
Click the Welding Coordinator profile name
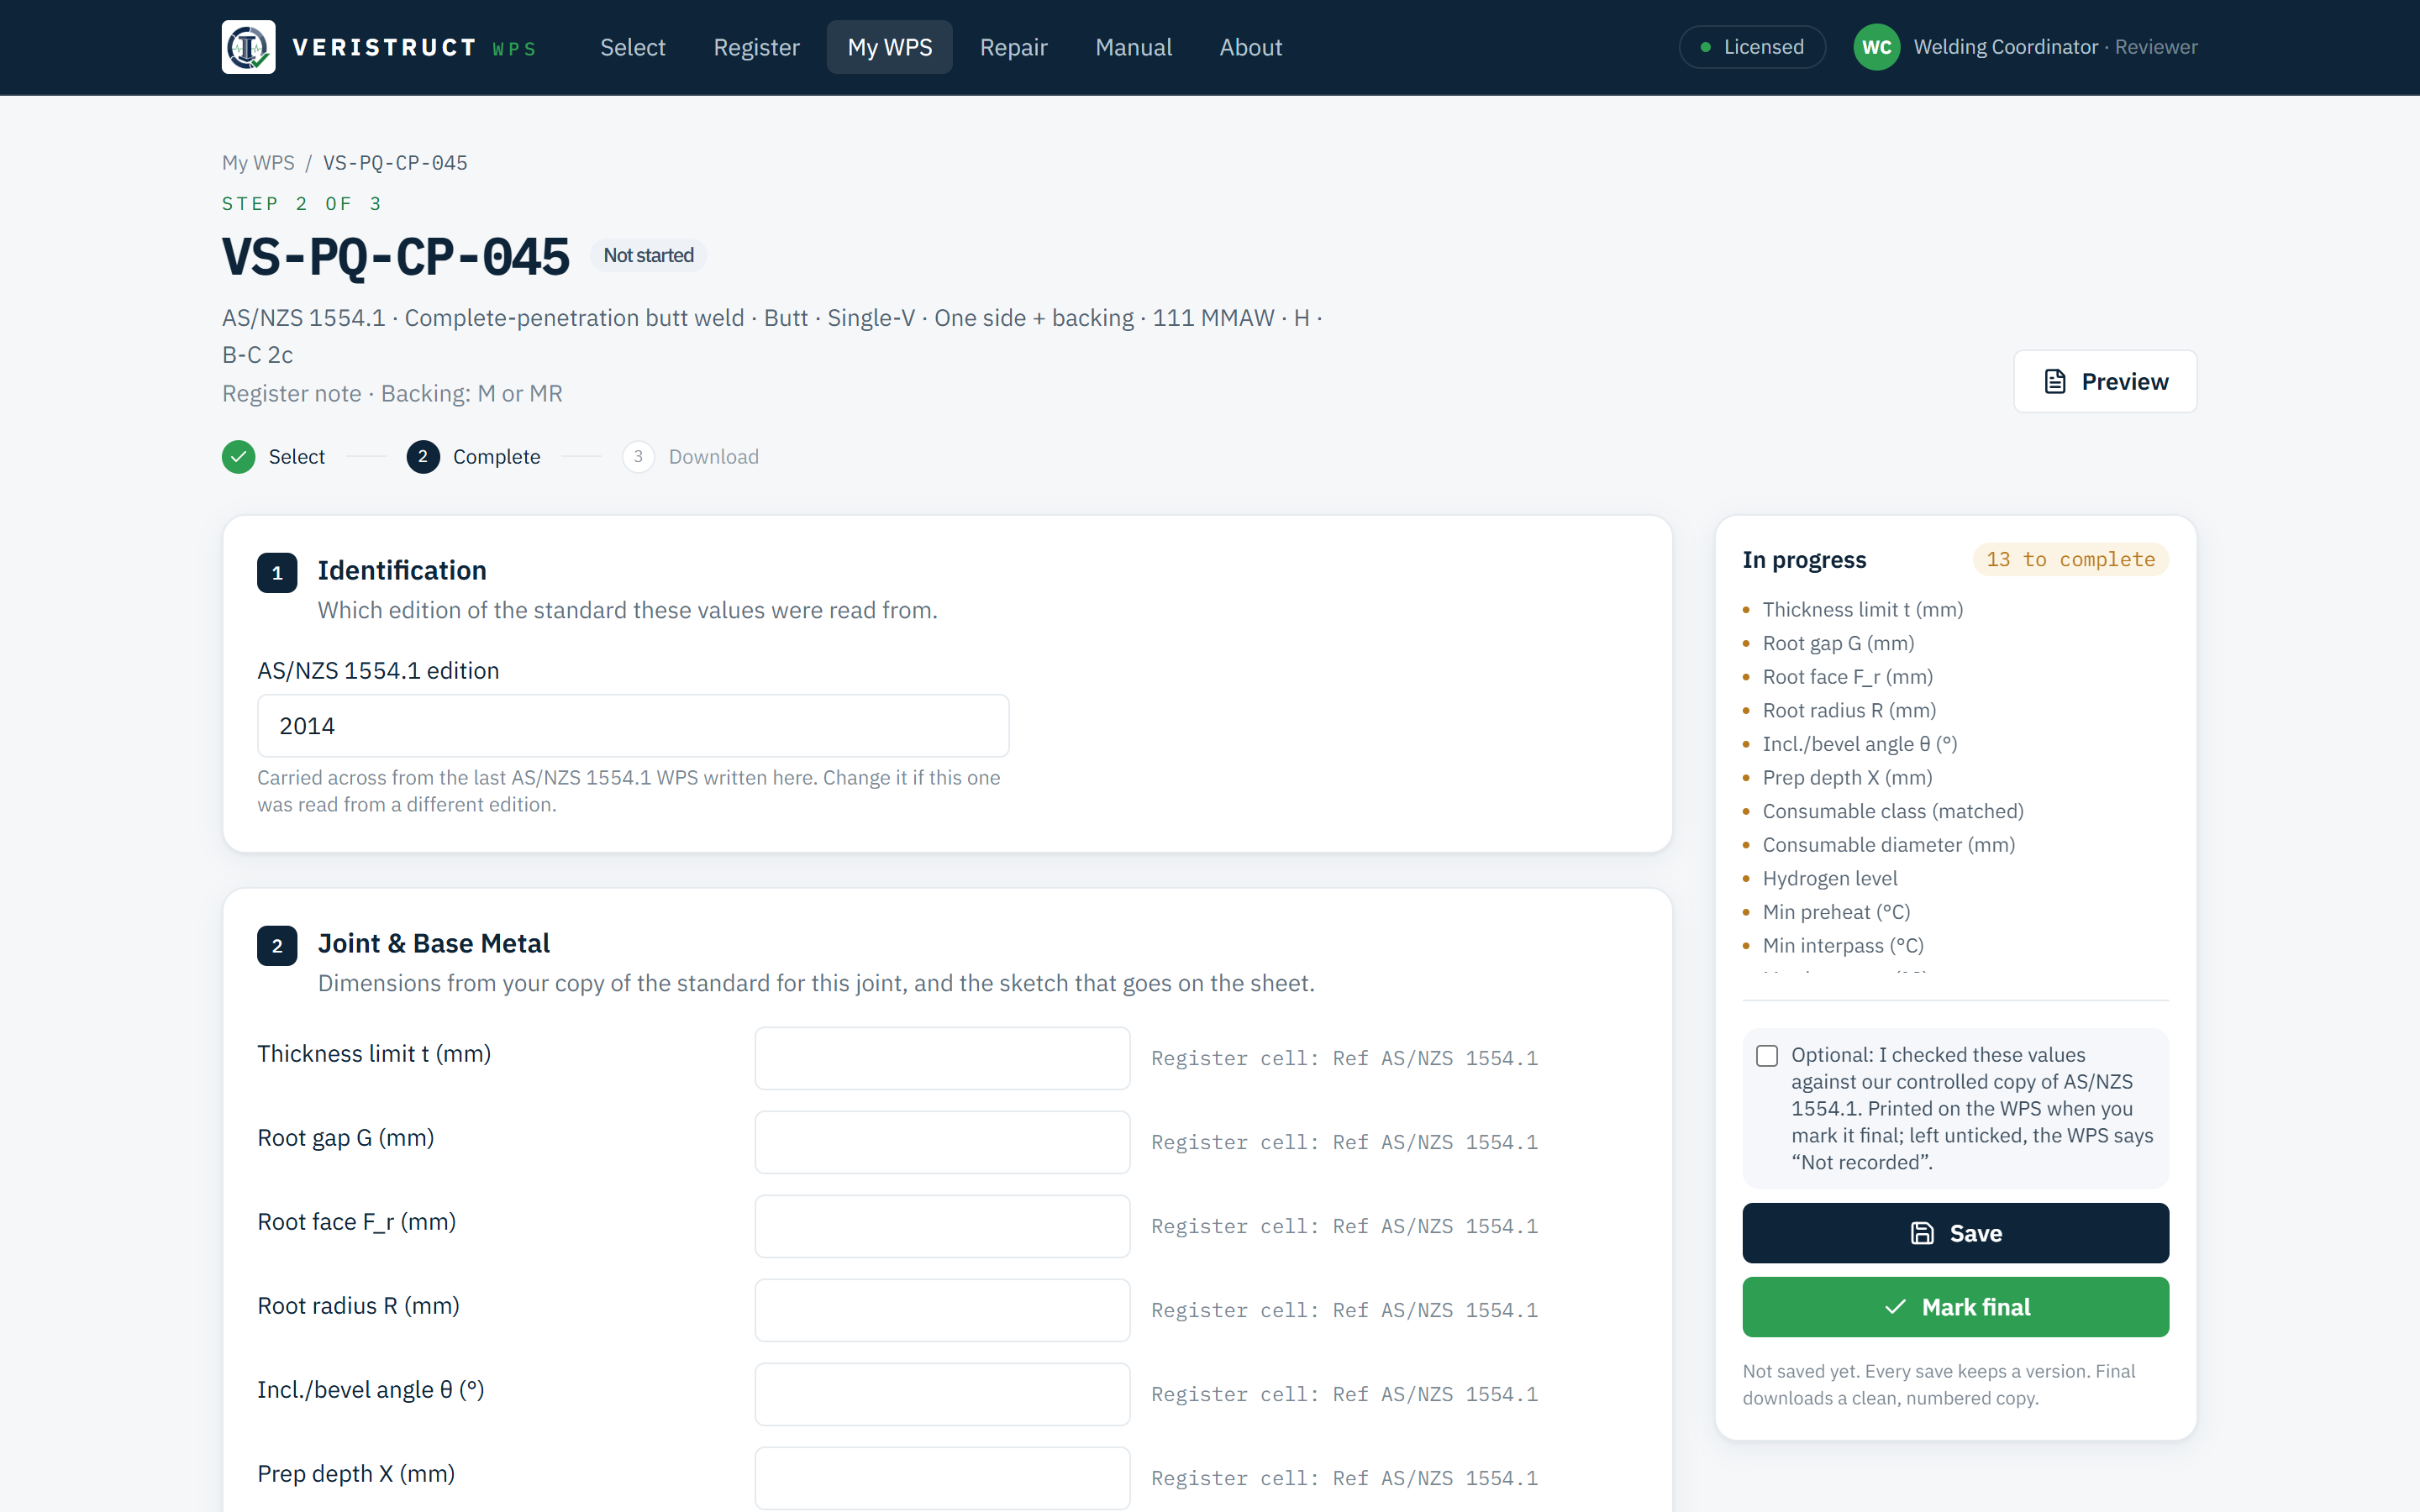[x=2005, y=47]
